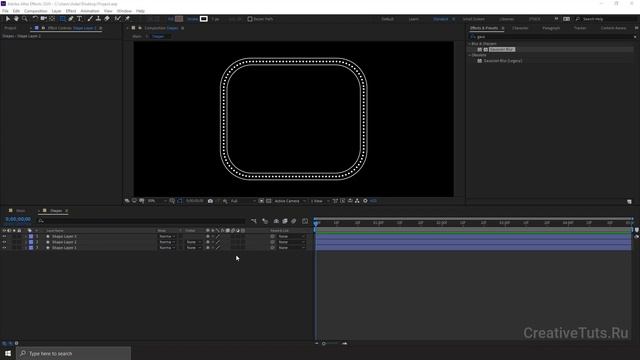Toggle pixel aspect ratio correction in viewer
Image resolution: width=640 pixels, height=360 pixels.
click(x=335, y=201)
